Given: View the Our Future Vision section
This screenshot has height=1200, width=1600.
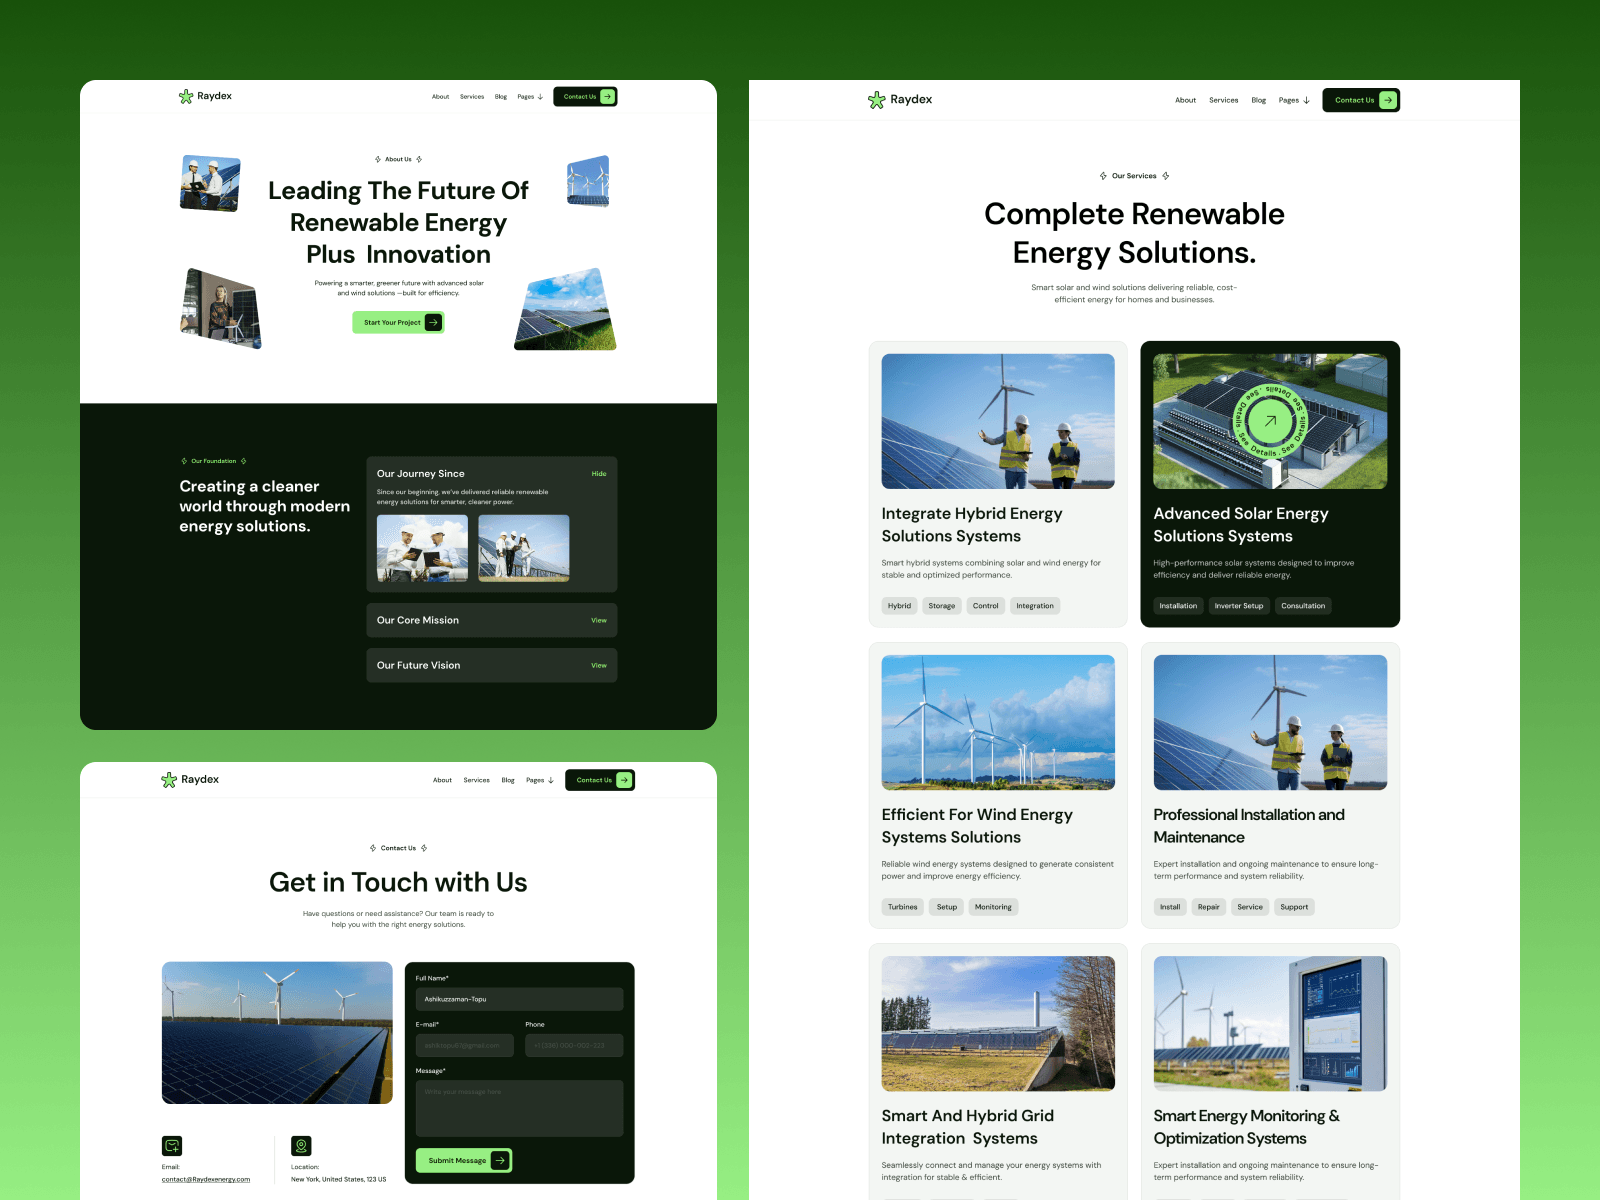Looking at the screenshot, I should pyautogui.click(x=599, y=665).
